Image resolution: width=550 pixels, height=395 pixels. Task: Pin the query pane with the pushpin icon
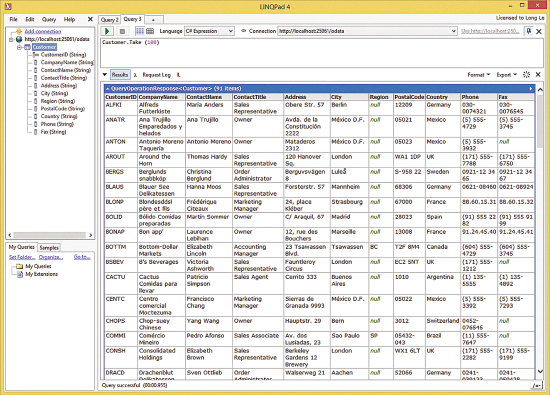coord(529,31)
